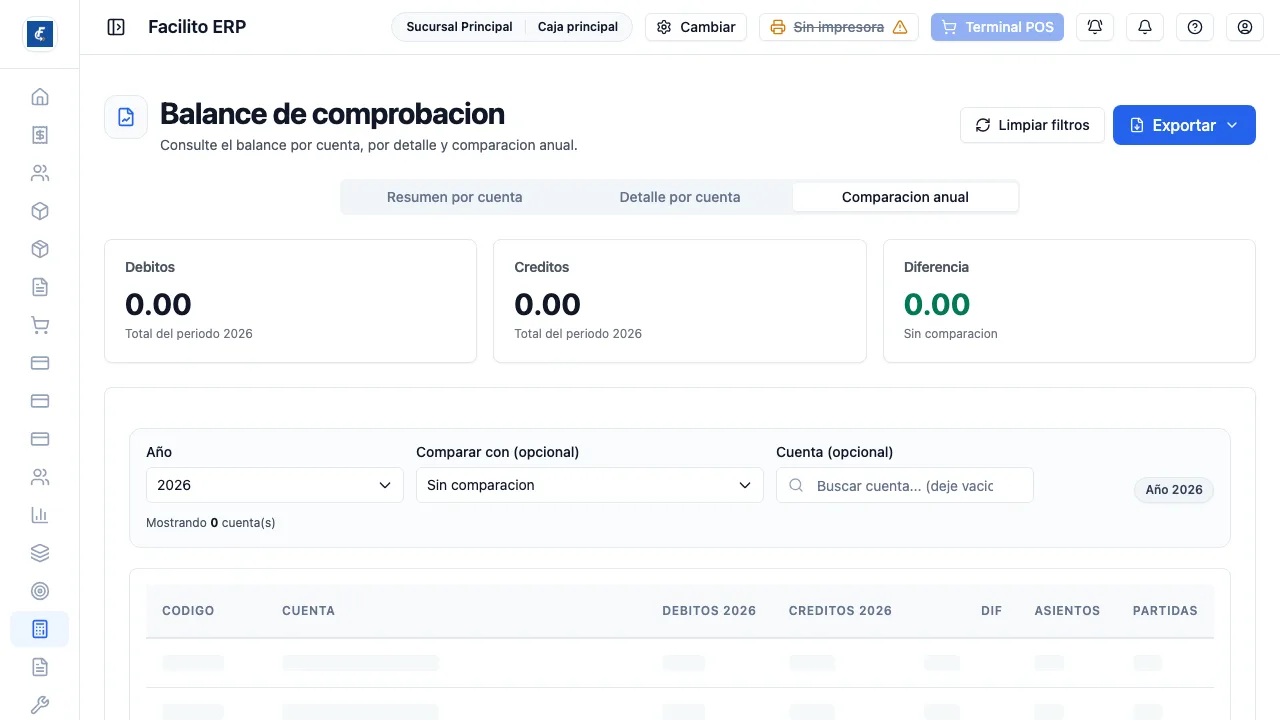Click the PARTIDAS column header

(x=1165, y=611)
